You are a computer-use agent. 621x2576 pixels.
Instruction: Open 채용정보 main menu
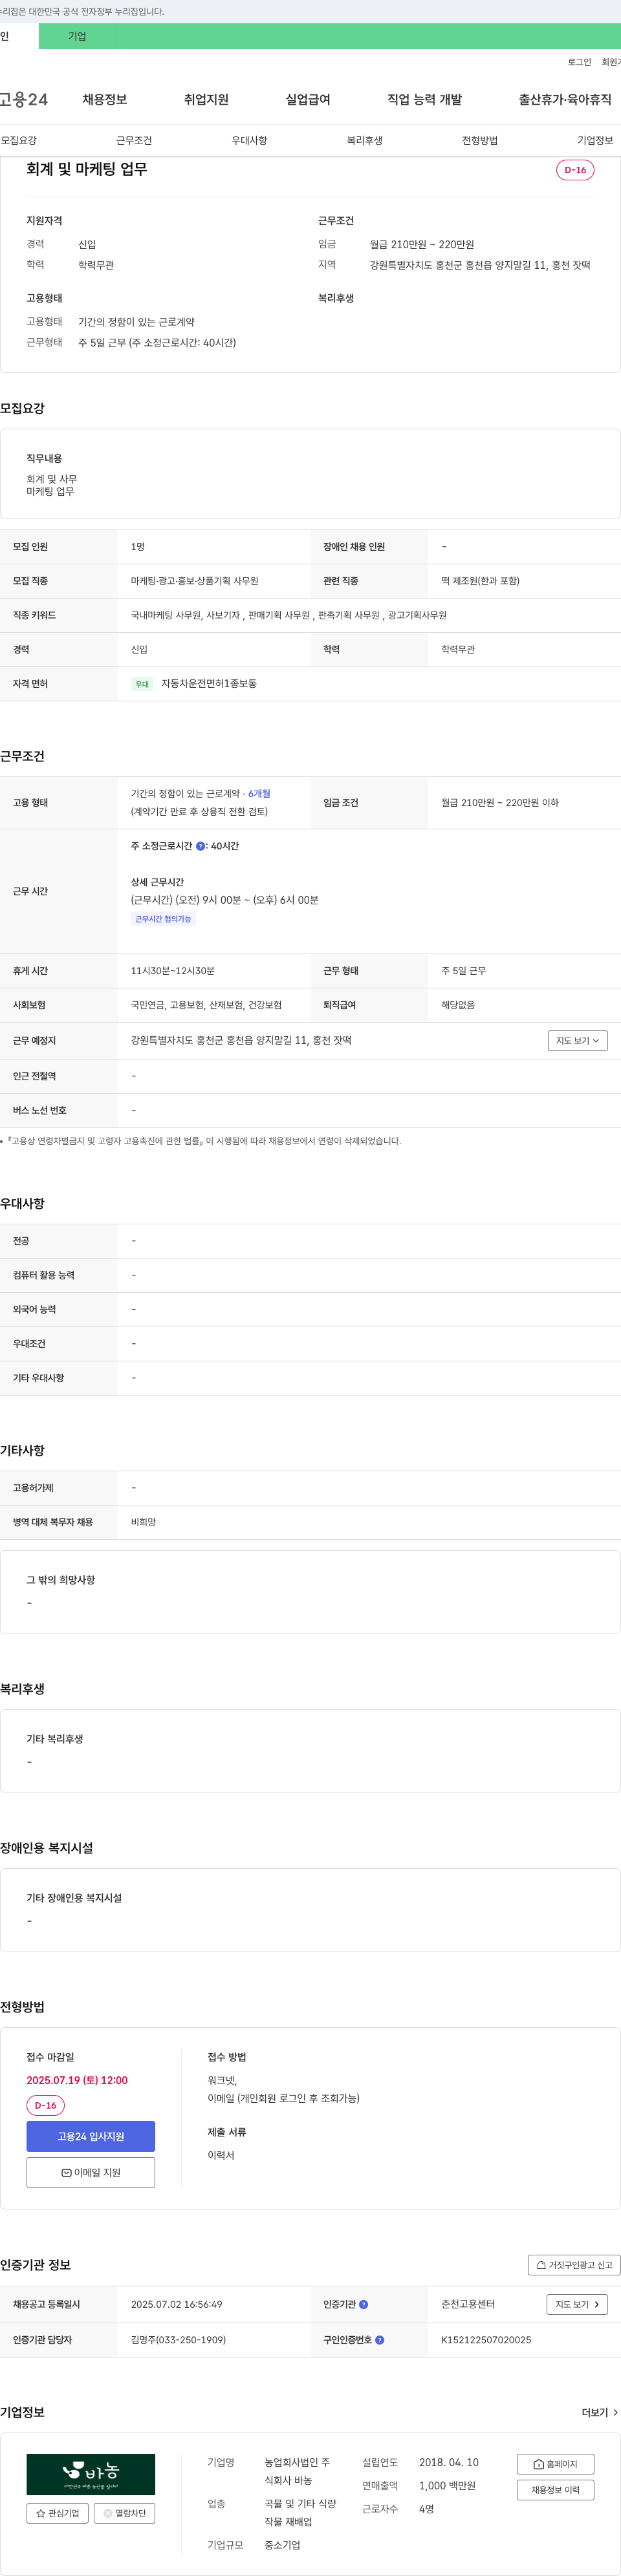pos(105,99)
